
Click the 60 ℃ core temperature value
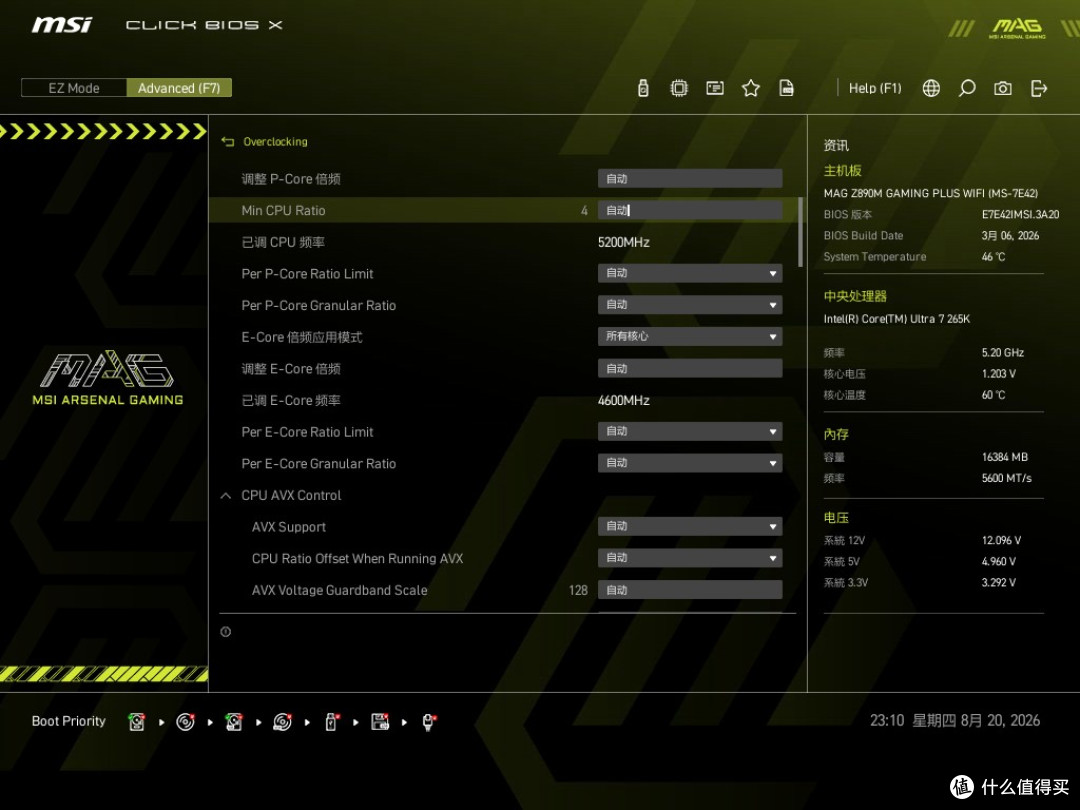tap(993, 395)
